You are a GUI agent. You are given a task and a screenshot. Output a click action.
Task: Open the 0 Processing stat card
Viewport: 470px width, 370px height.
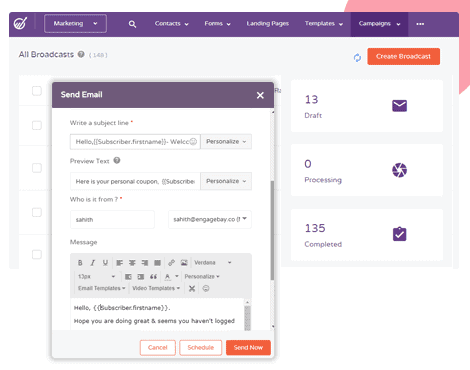pyautogui.click(x=367, y=170)
